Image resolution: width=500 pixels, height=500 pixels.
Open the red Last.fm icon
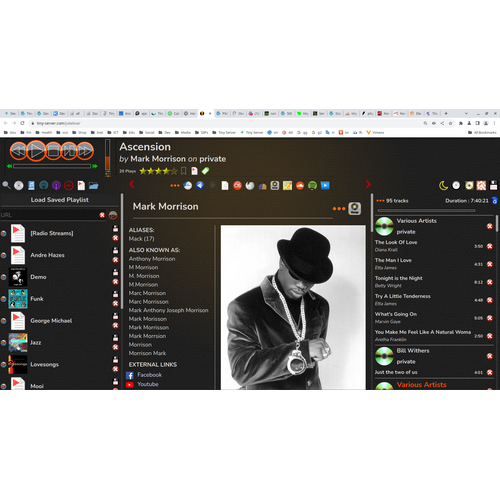[237, 185]
